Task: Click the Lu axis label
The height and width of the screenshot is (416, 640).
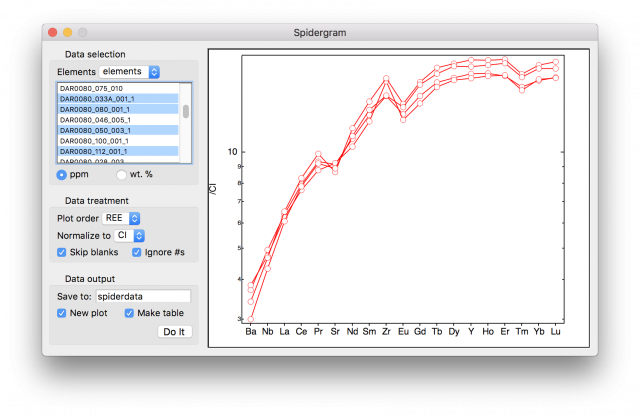Action: [x=556, y=331]
